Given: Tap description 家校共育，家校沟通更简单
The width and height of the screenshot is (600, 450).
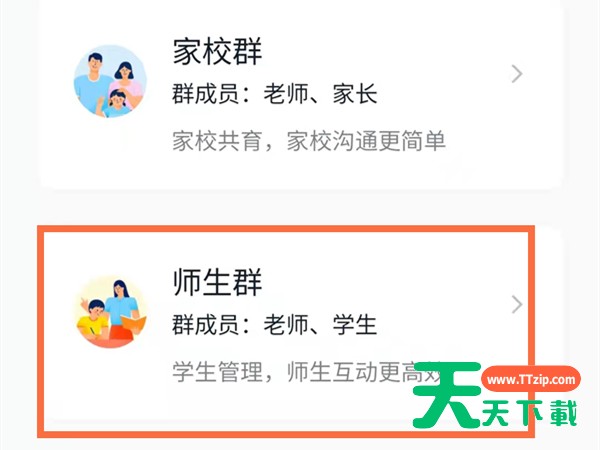Looking at the screenshot, I should tap(309, 141).
